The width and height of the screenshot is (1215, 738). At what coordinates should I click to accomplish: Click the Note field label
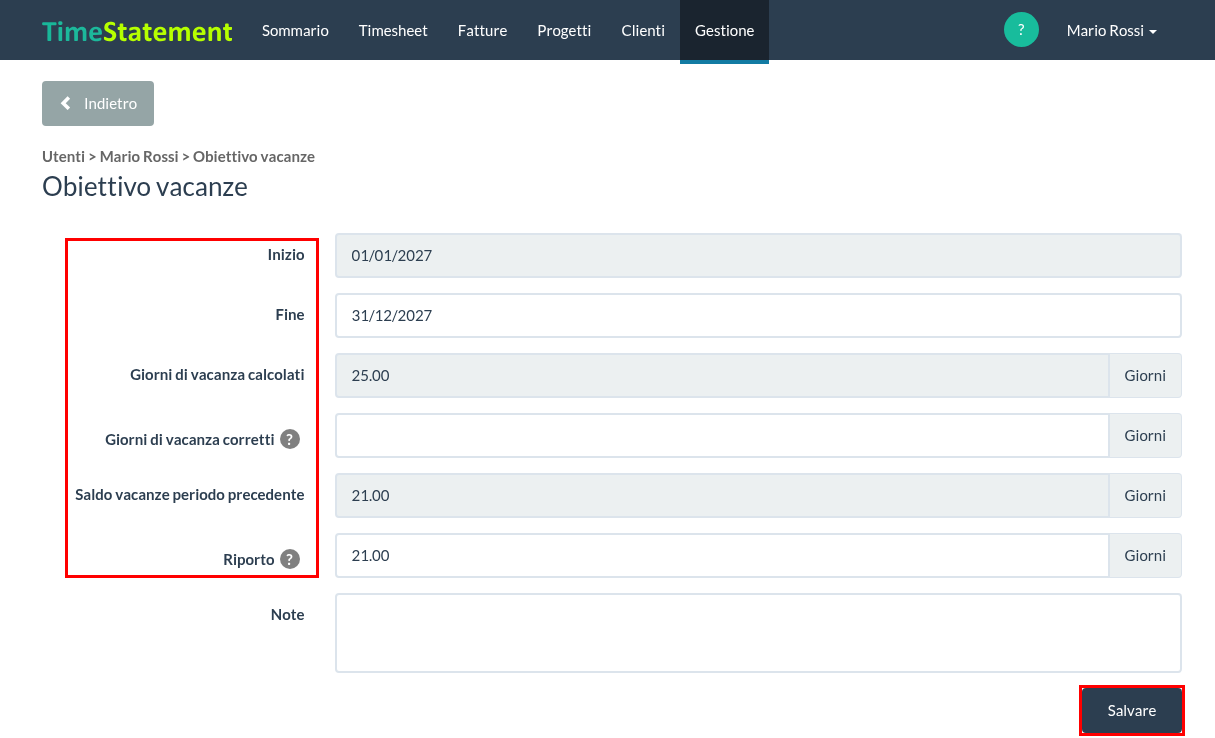tap(288, 614)
